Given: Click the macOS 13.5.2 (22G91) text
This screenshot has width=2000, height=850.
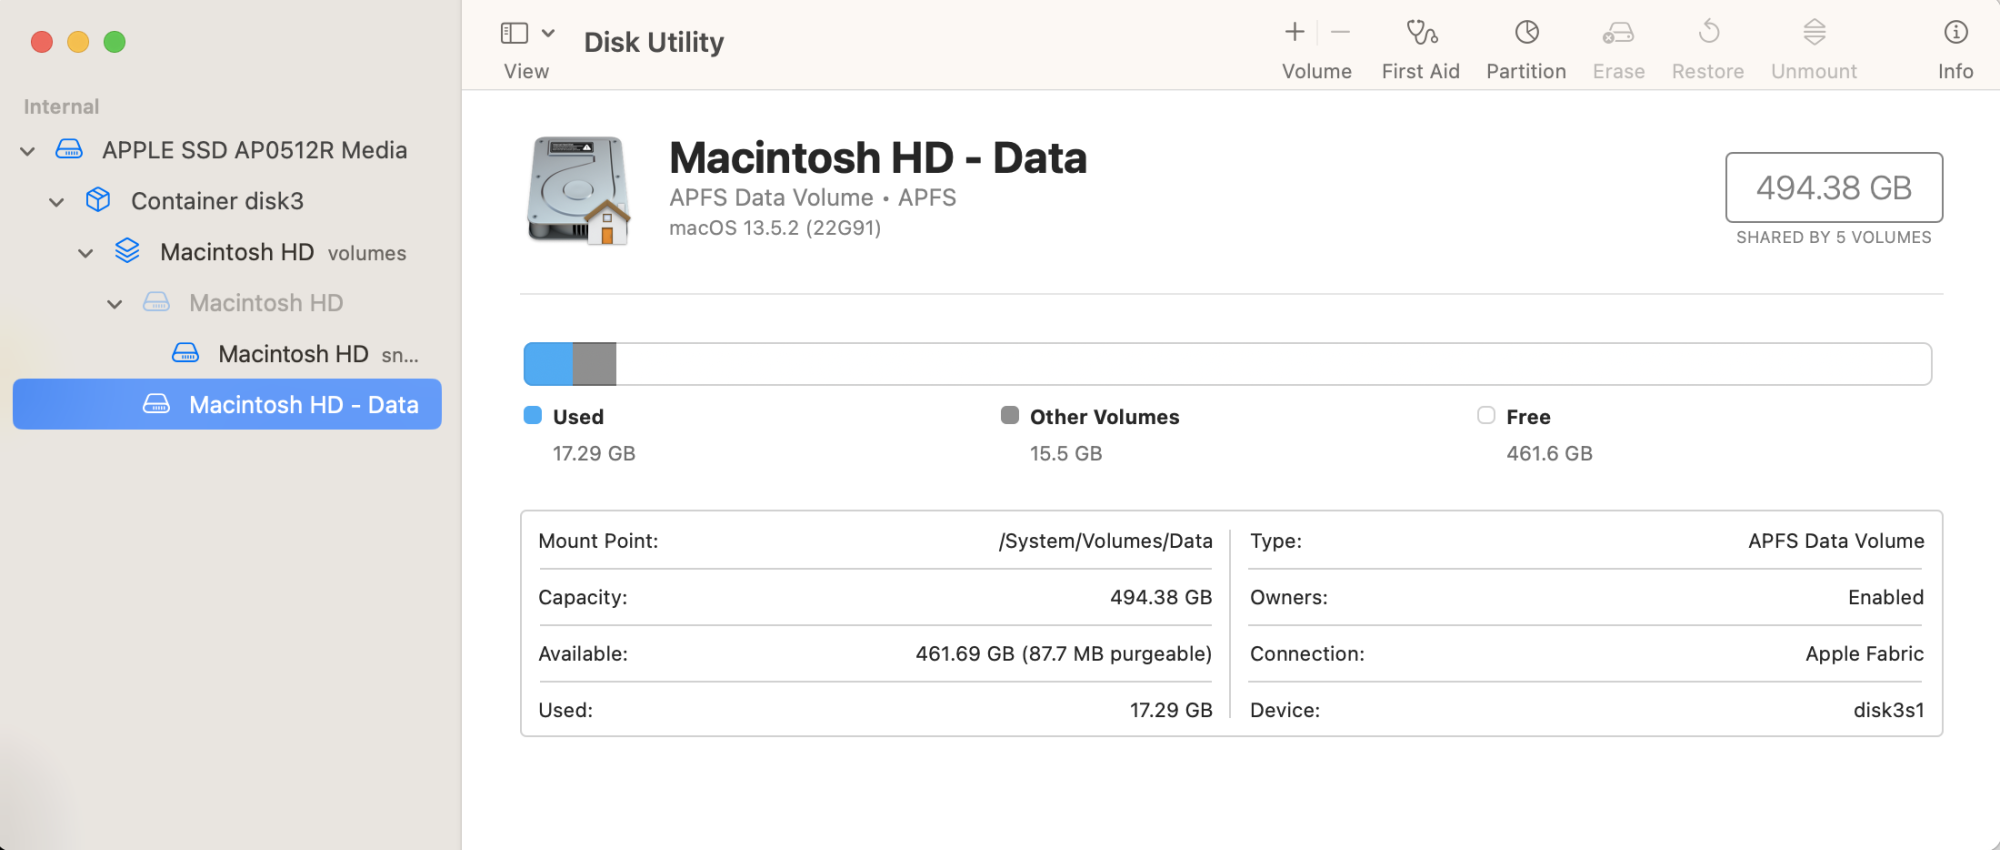Looking at the screenshot, I should tap(775, 228).
